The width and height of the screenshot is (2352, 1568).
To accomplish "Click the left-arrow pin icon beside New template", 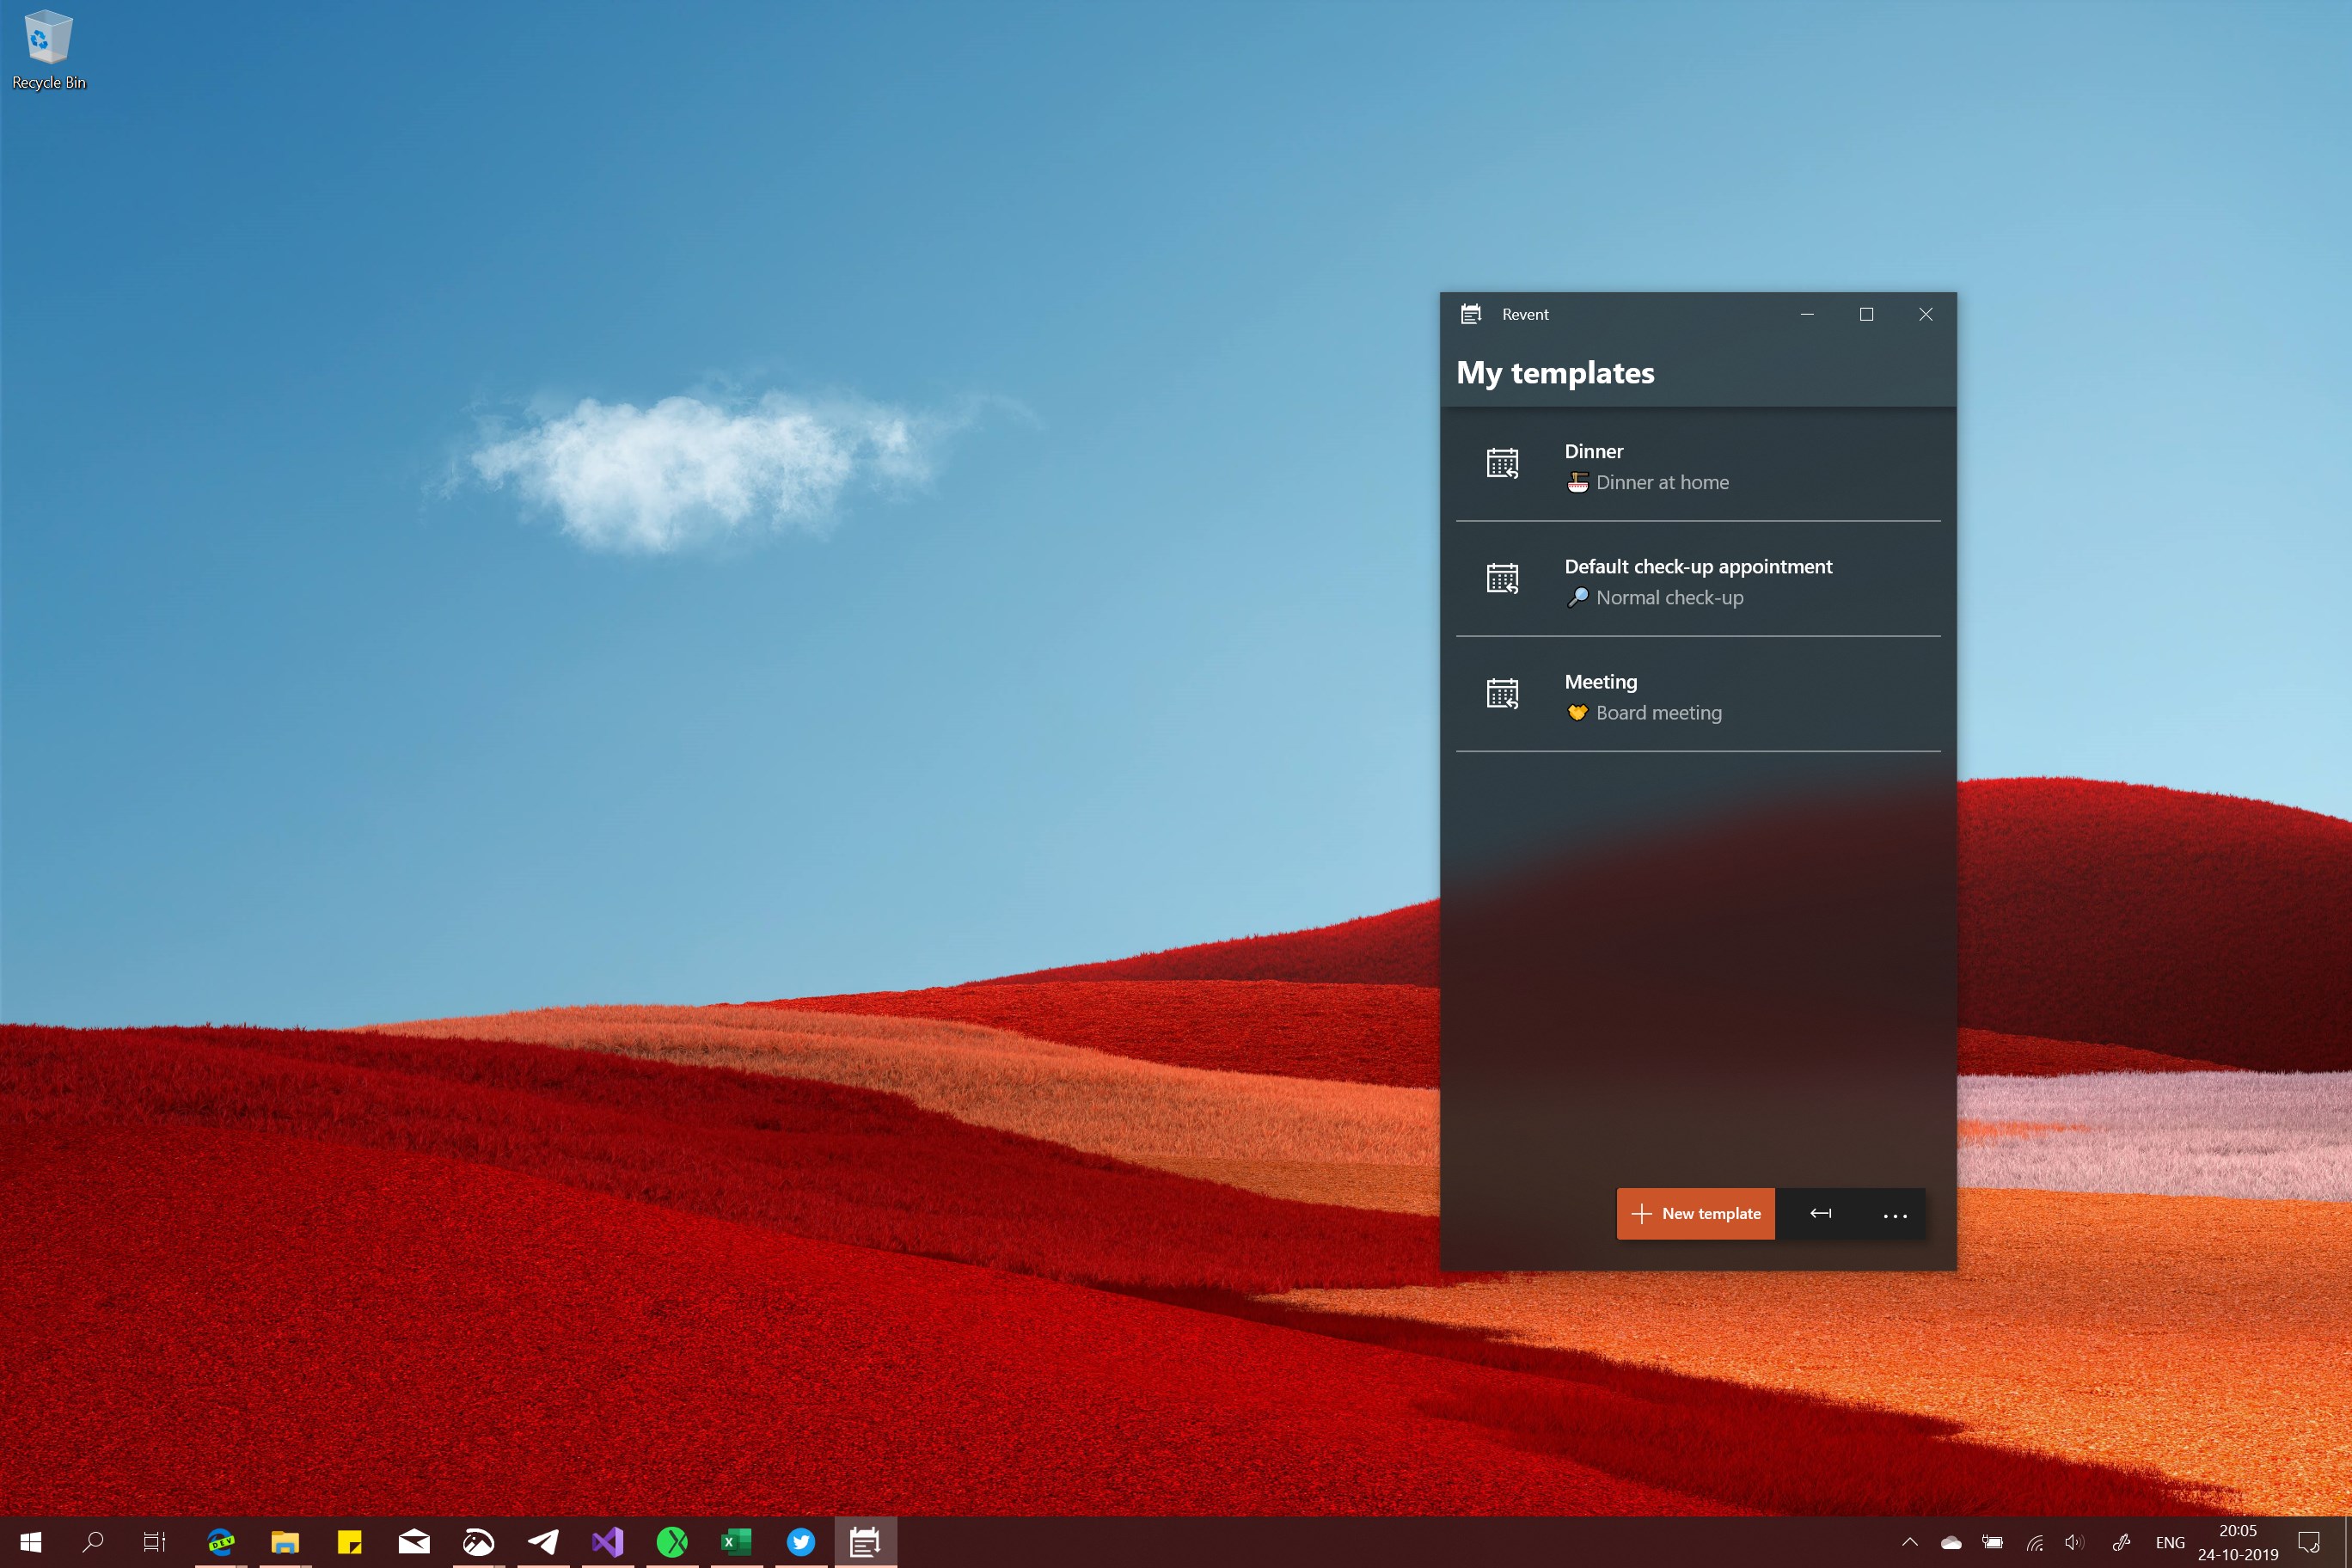I will point(1820,1213).
